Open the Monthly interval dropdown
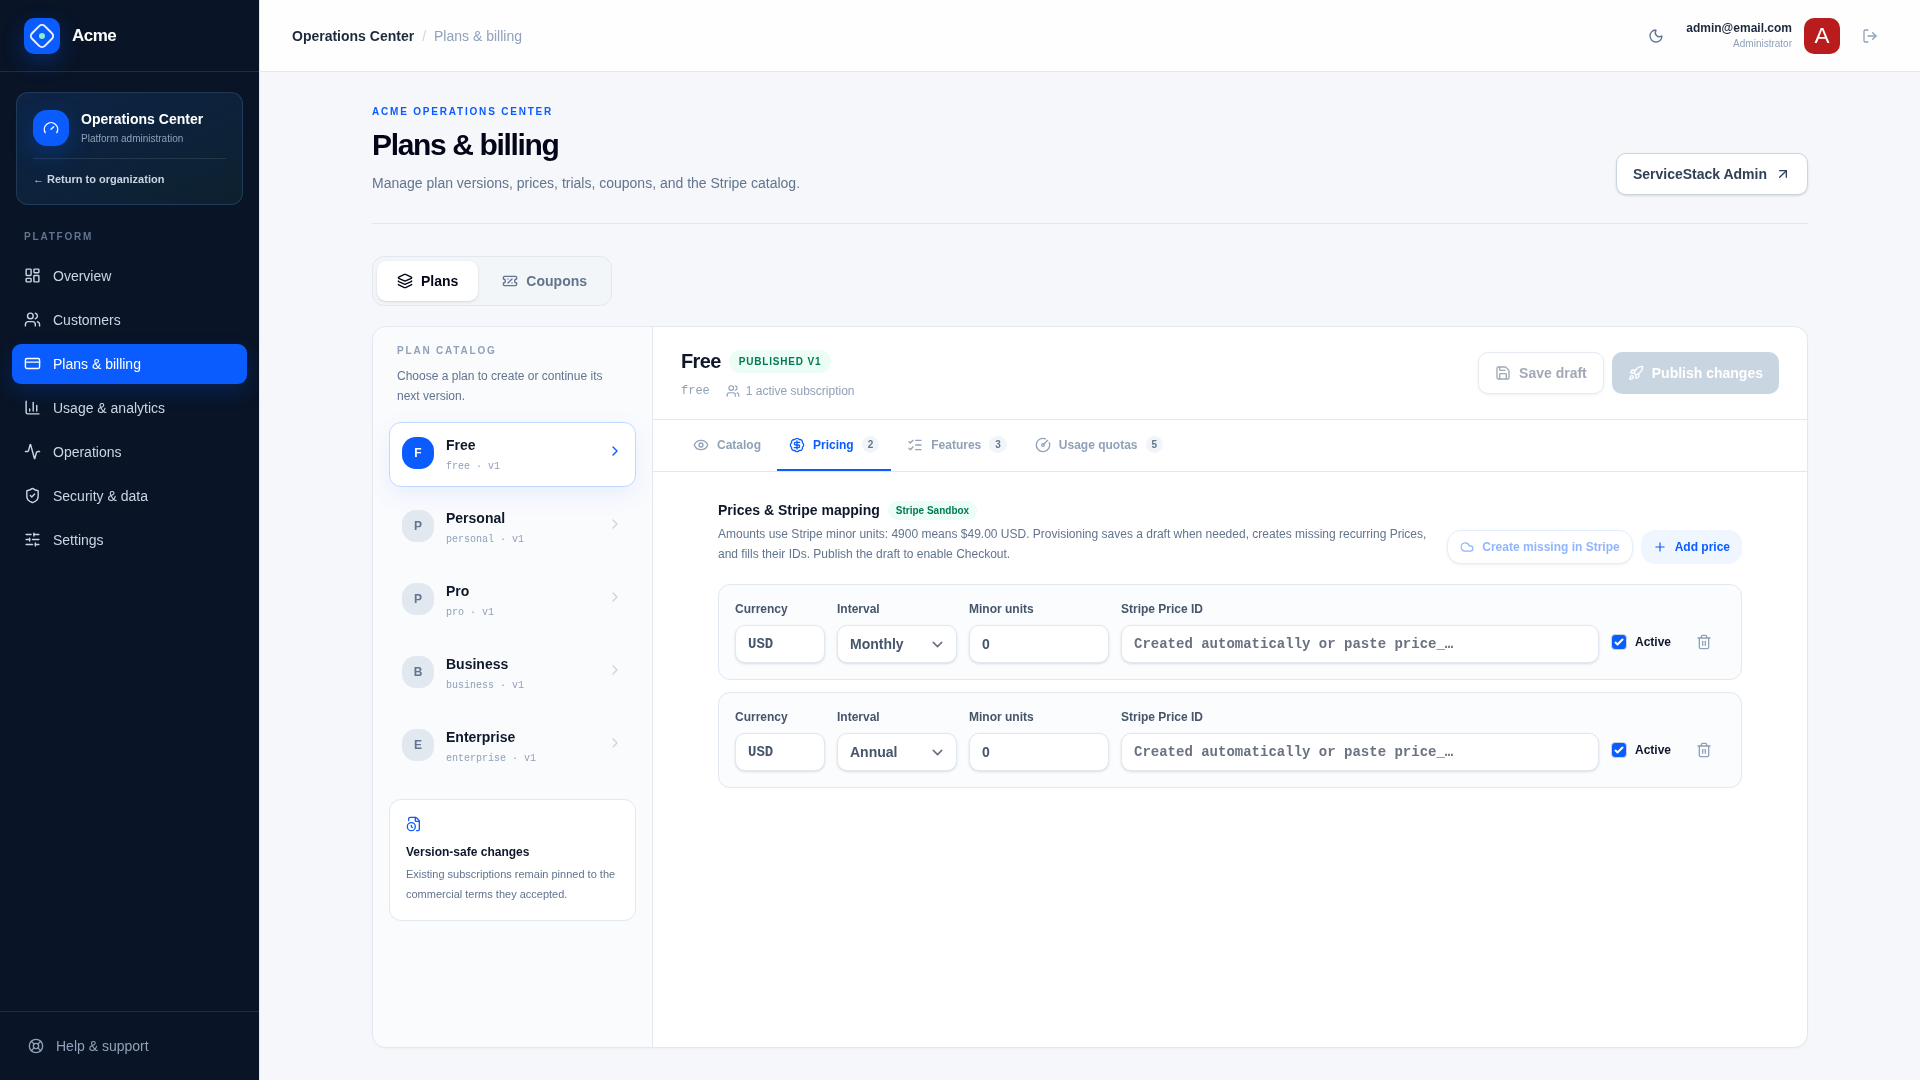Image resolution: width=1920 pixels, height=1080 pixels. pos(897,644)
